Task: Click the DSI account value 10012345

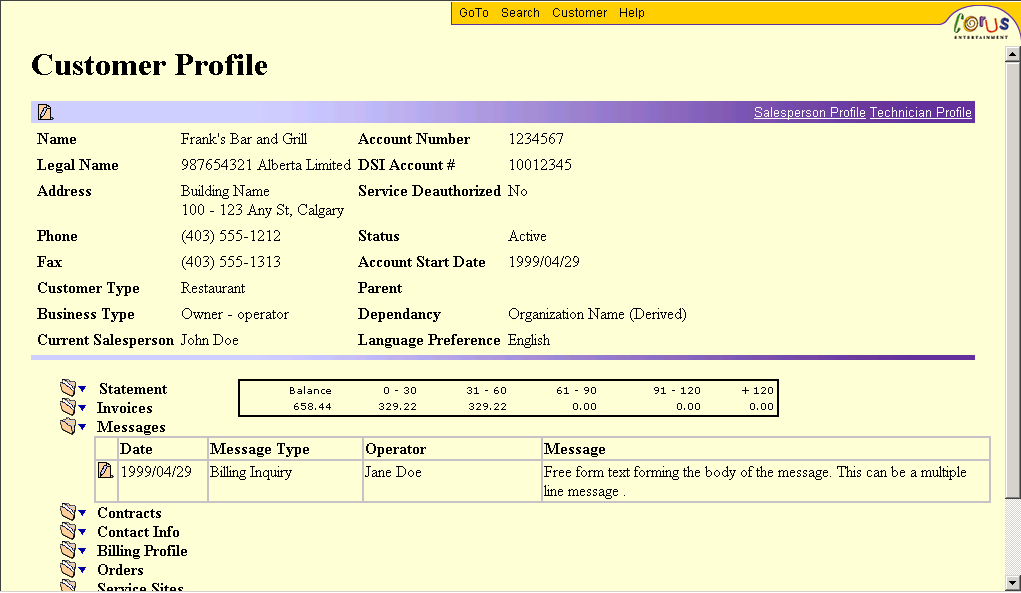Action: [540, 165]
